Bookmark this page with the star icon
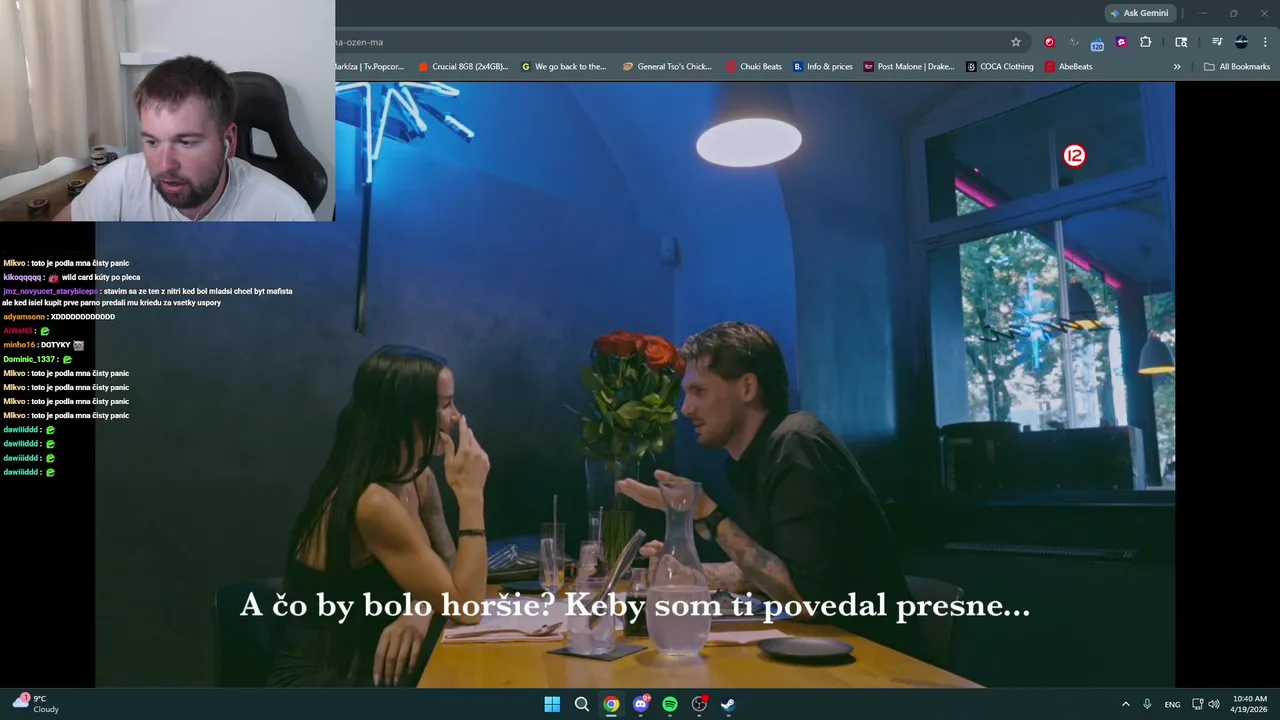The height and width of the screenshot is (720, 1280). click(x=1016, y=42)
